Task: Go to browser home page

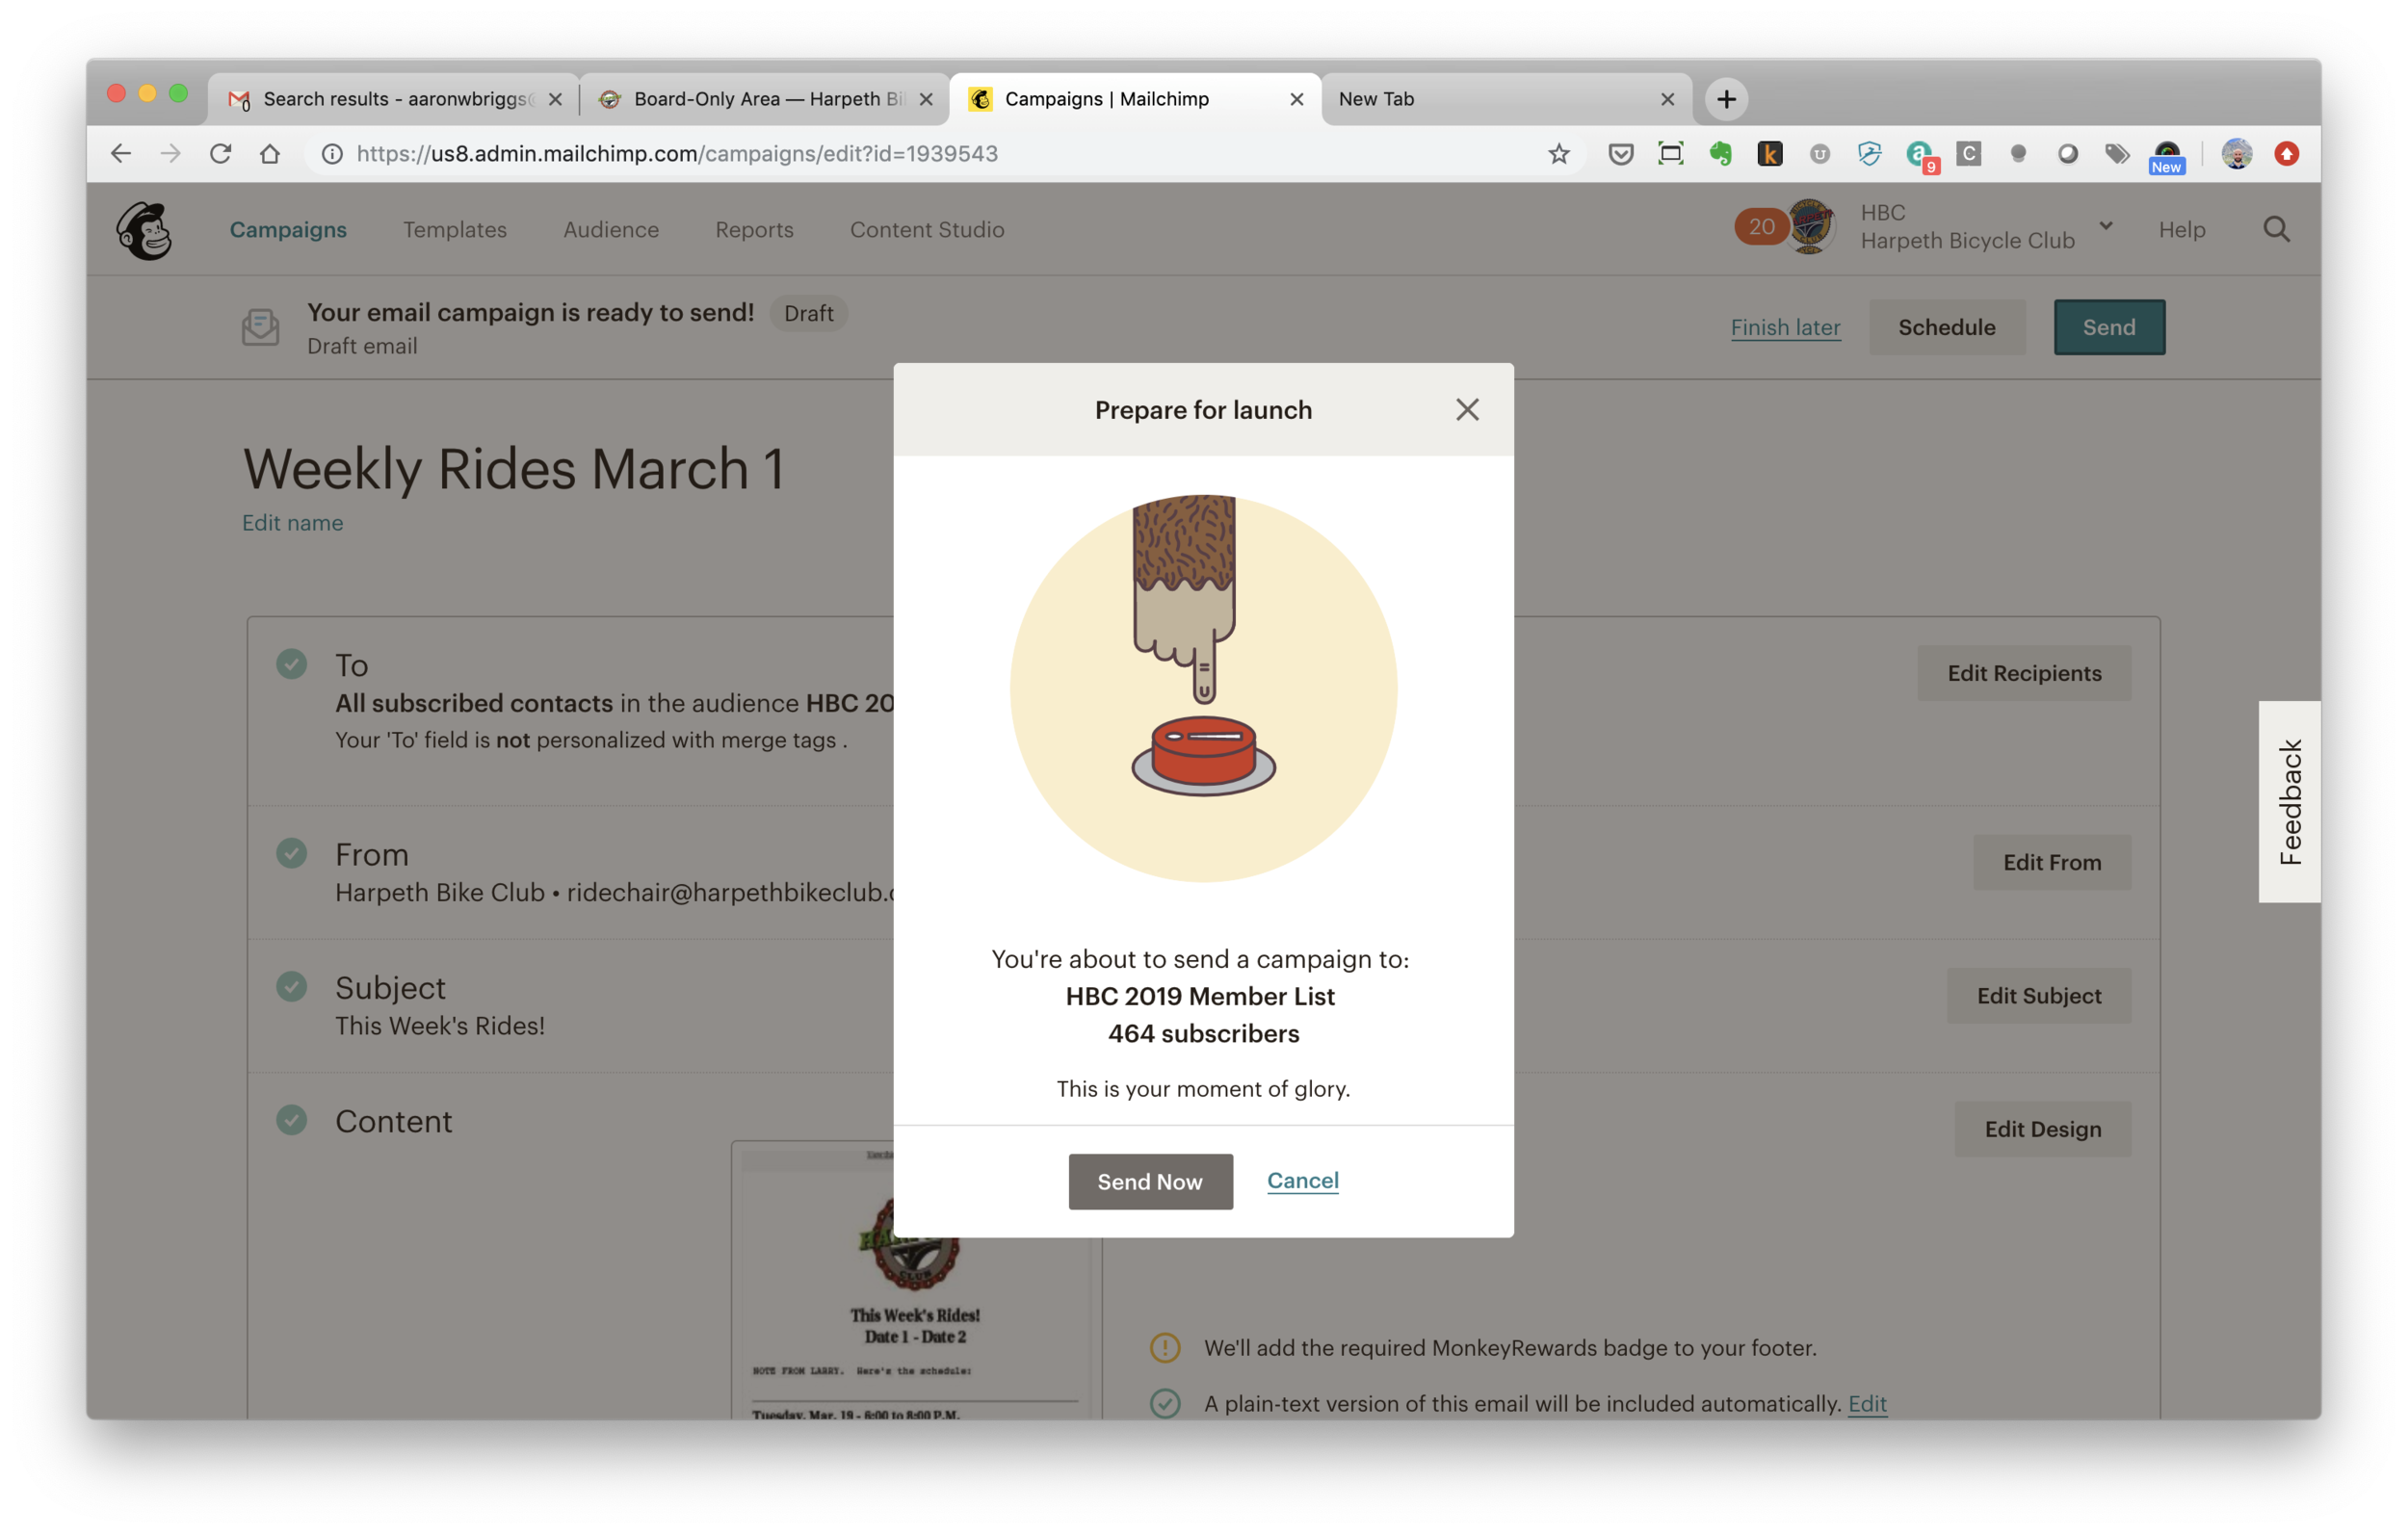Action: 270,153
